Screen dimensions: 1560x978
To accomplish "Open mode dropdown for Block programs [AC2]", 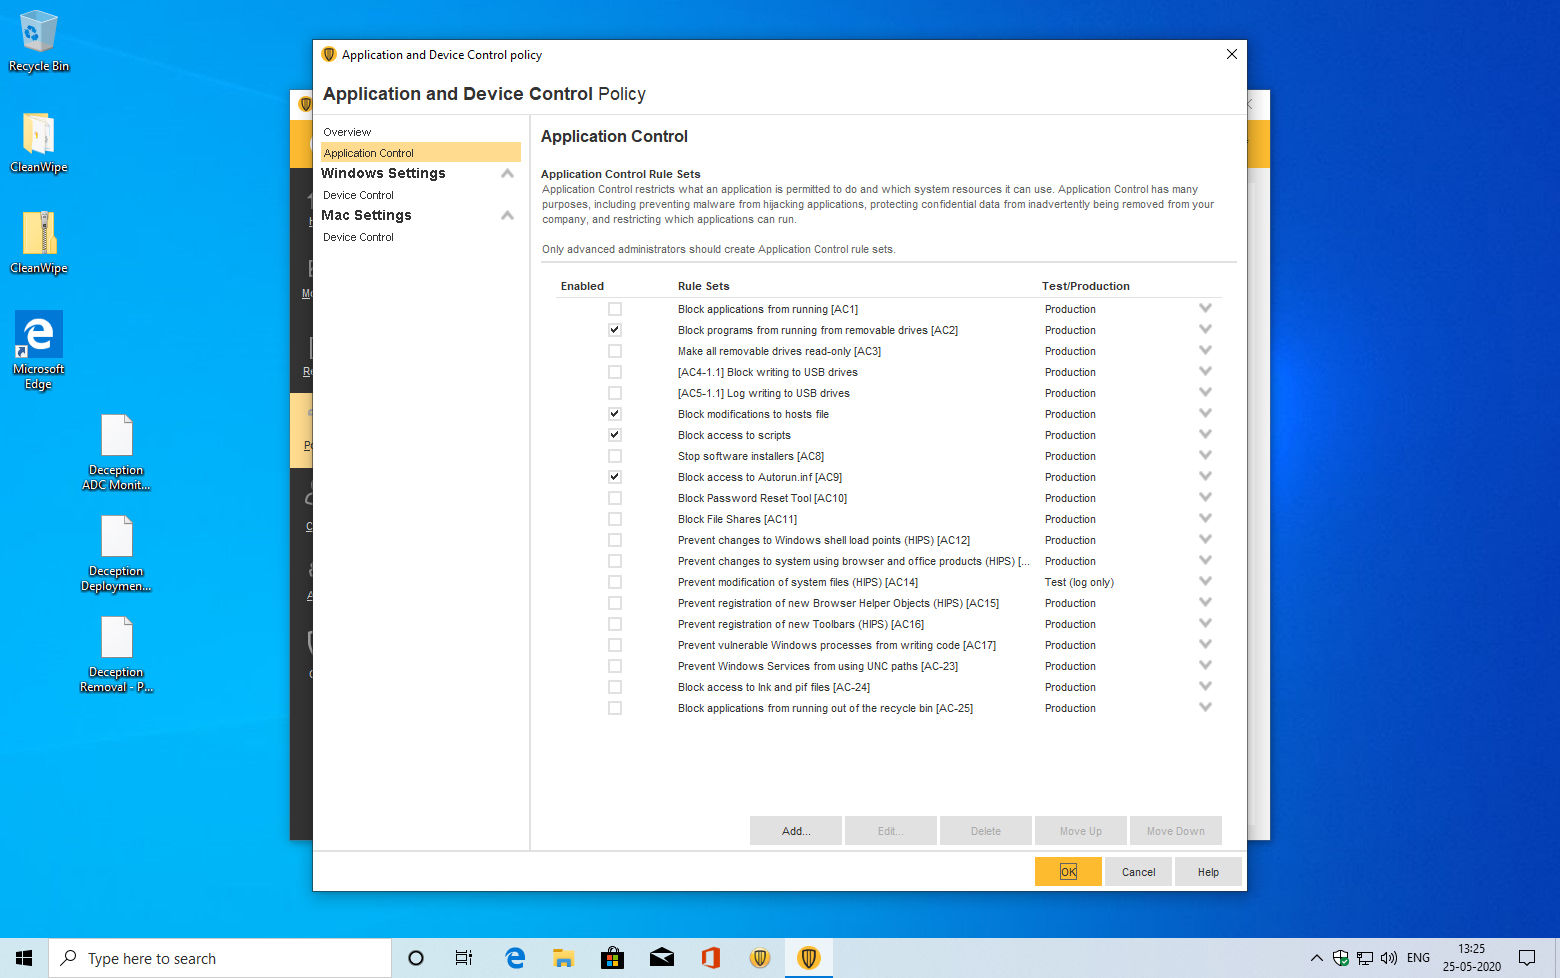I will [x=1205, y=329].
